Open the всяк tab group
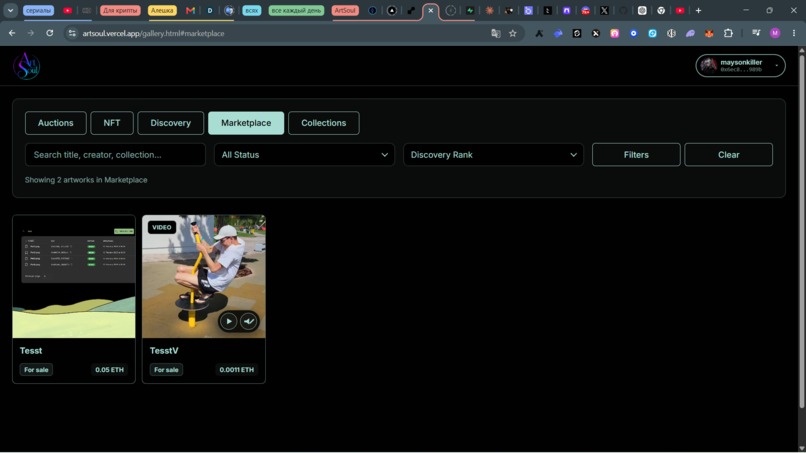Image resolution: width=806 pixels, height=453 pixels. pos(251,10)
